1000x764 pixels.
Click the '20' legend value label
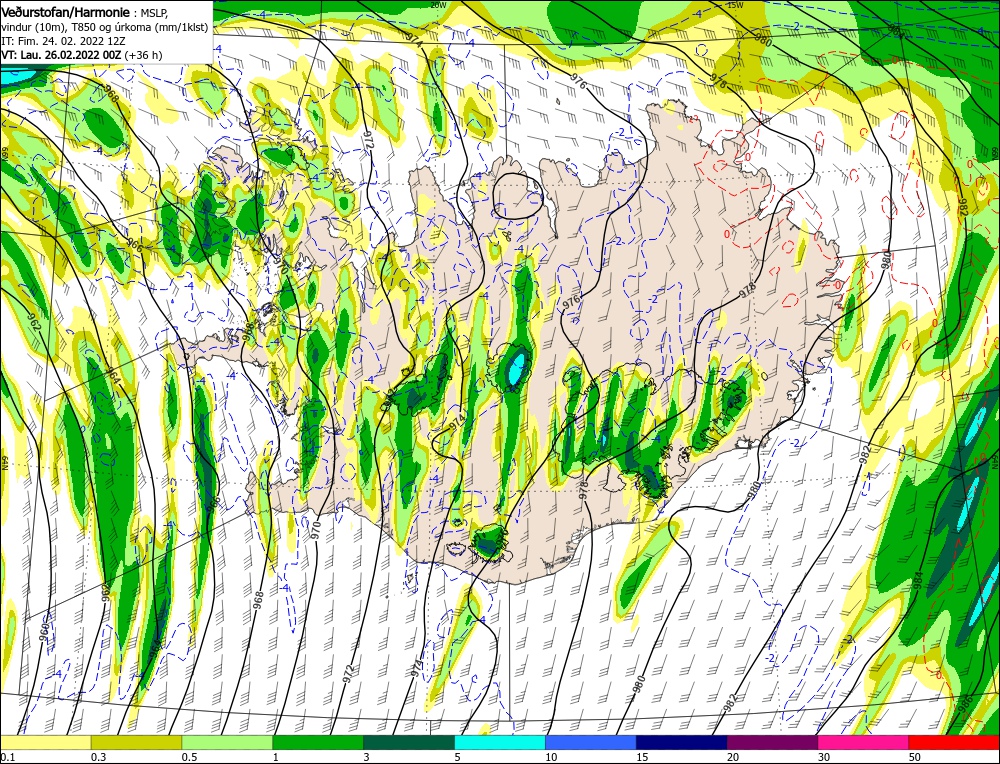coord(733,757)
